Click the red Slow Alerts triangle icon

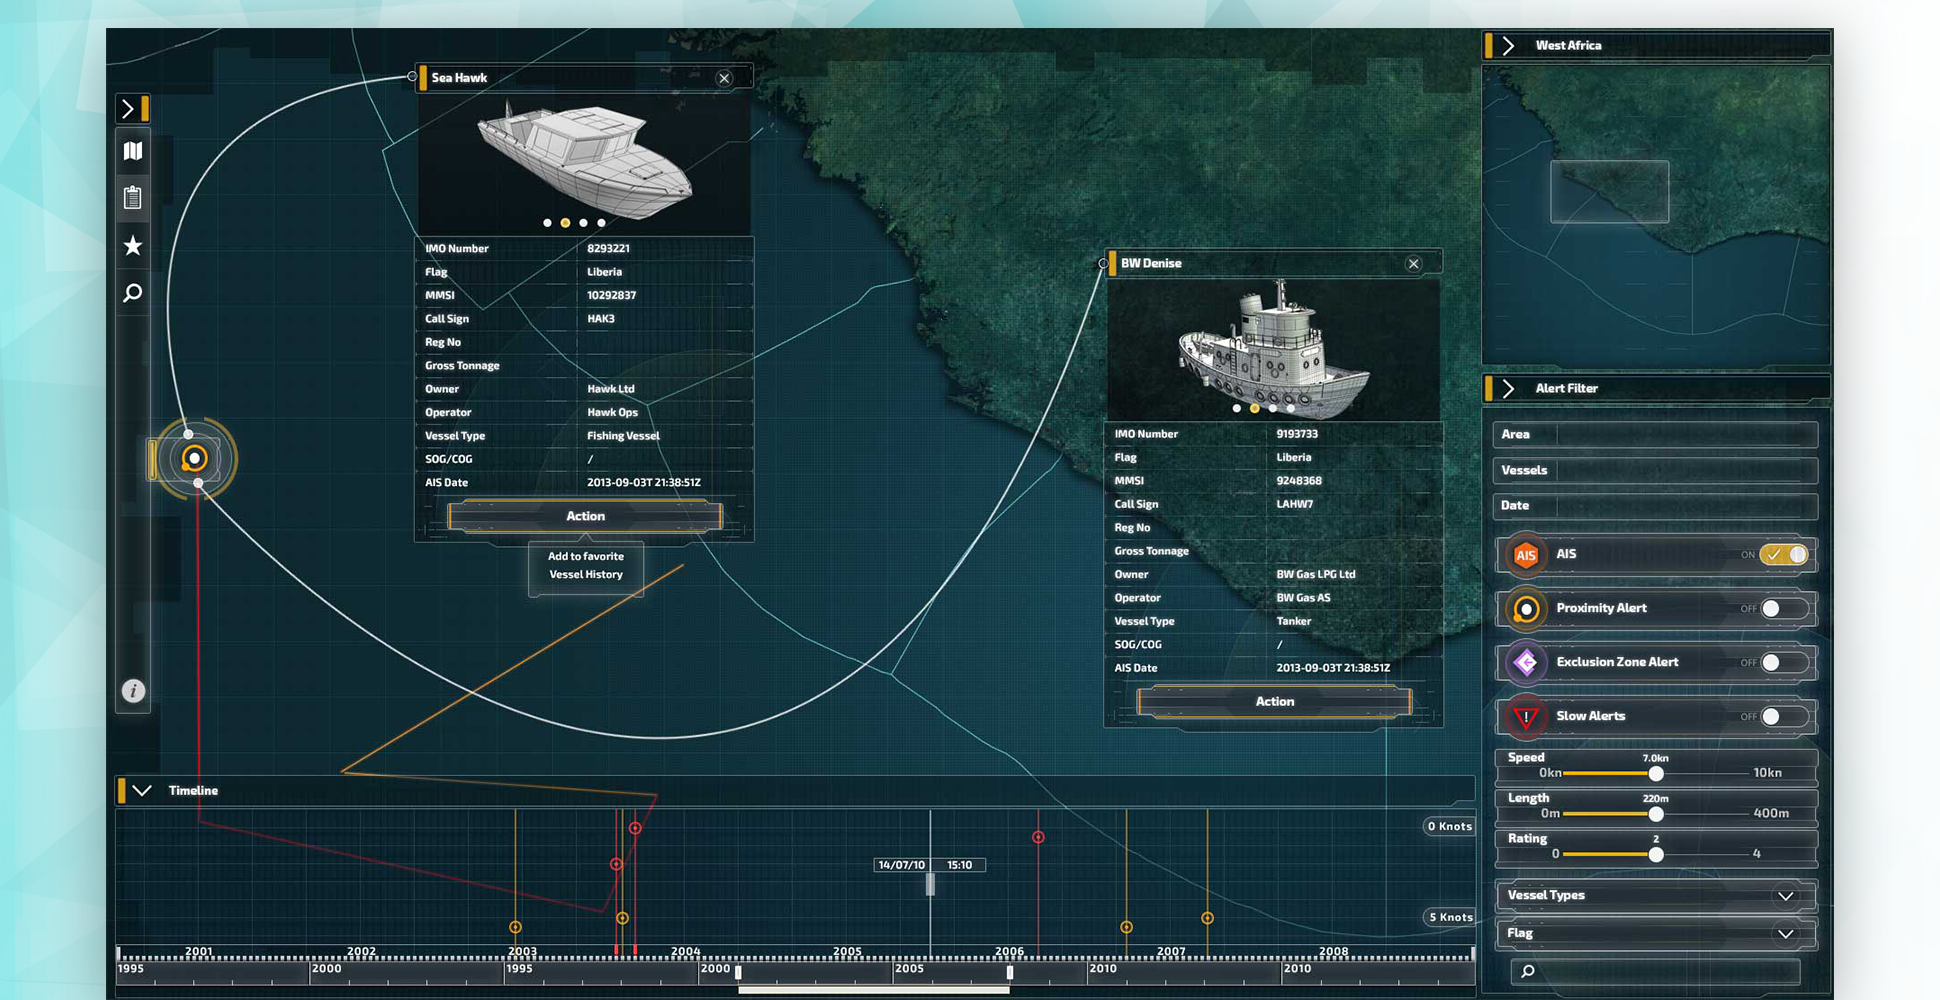pos(1525,716)
